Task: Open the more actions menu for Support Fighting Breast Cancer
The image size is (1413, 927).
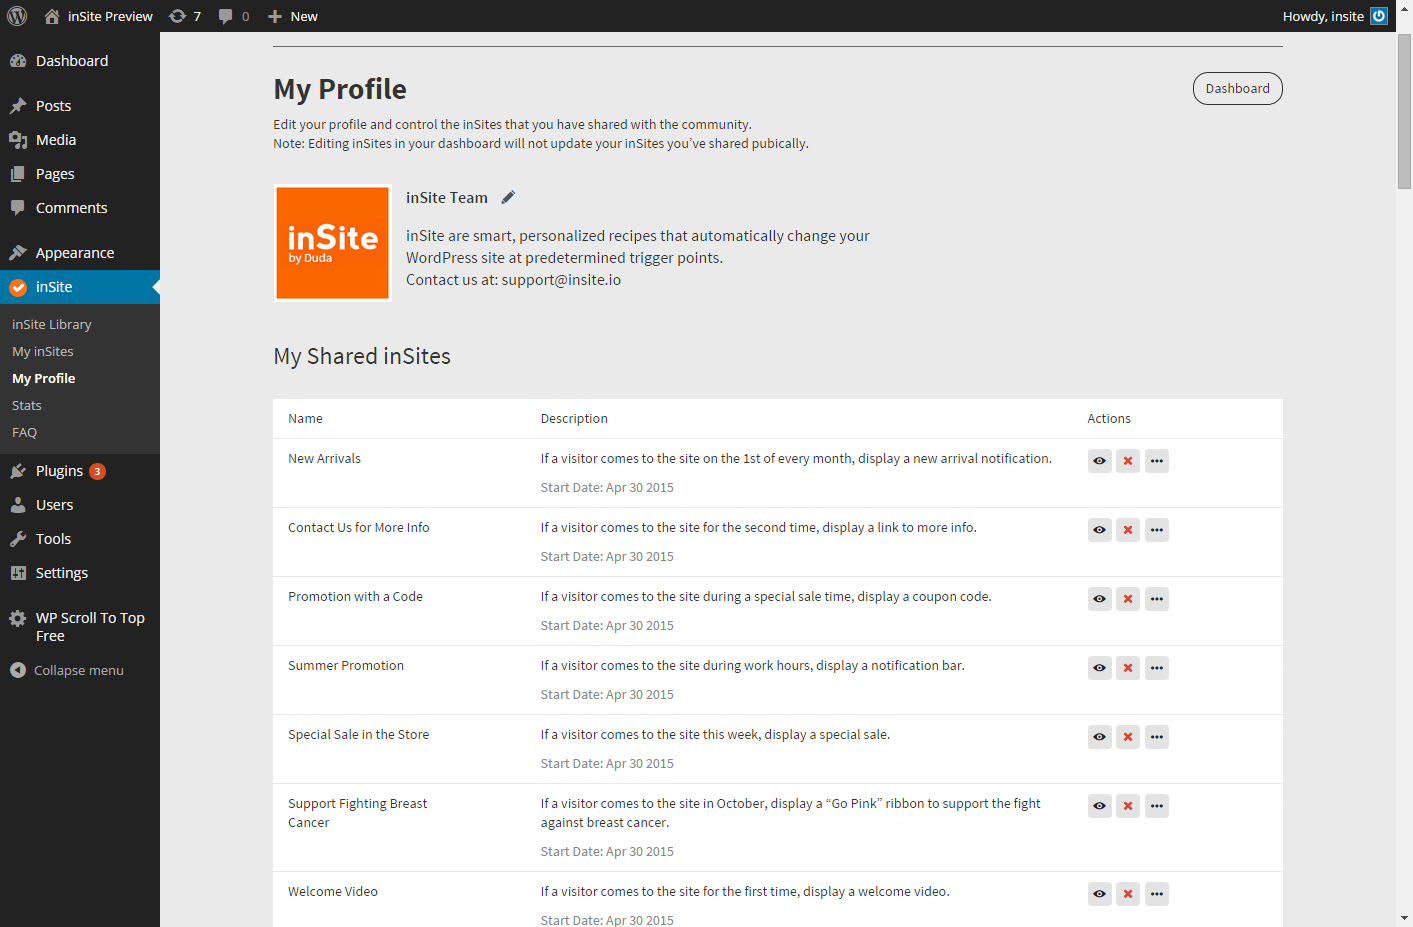Action: pyautogui.click(x=1157, y=806)
